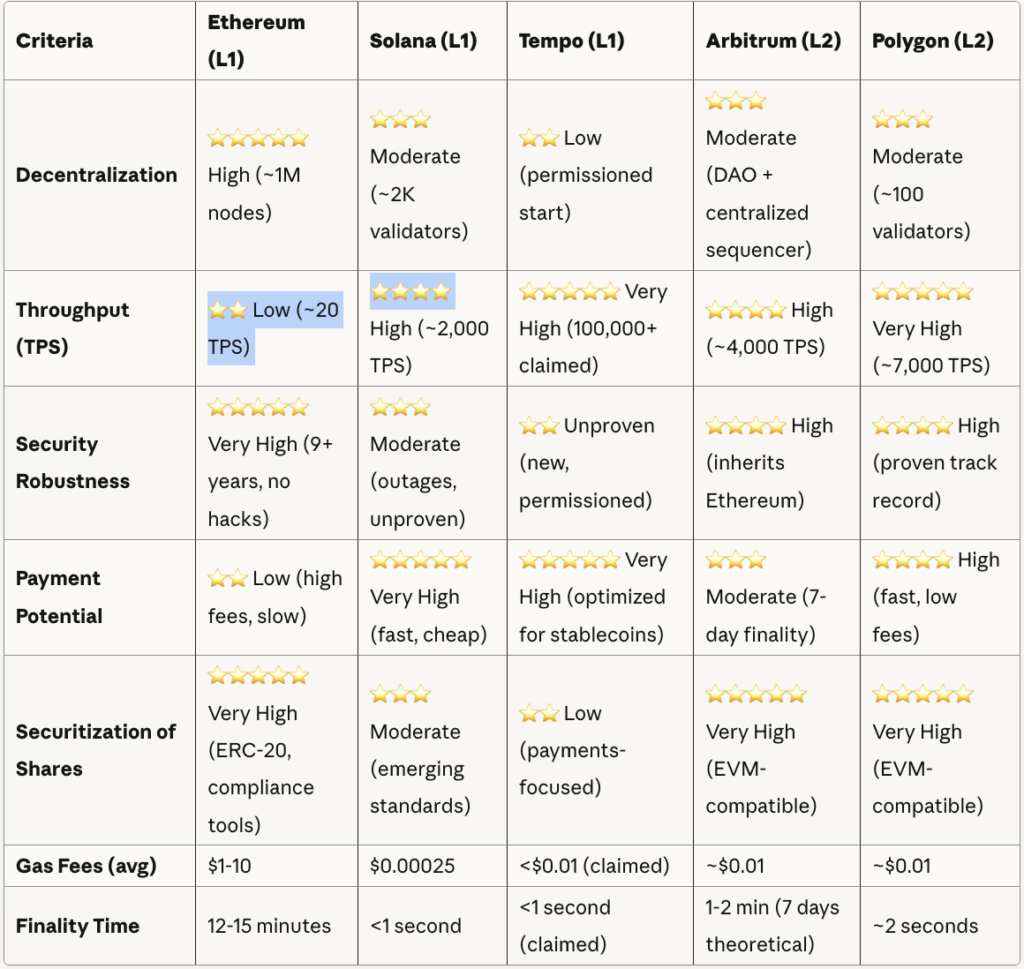Click Solana's highlighted four-star Throughput rating
This screenshot has width=1024, height=969.
410,291
